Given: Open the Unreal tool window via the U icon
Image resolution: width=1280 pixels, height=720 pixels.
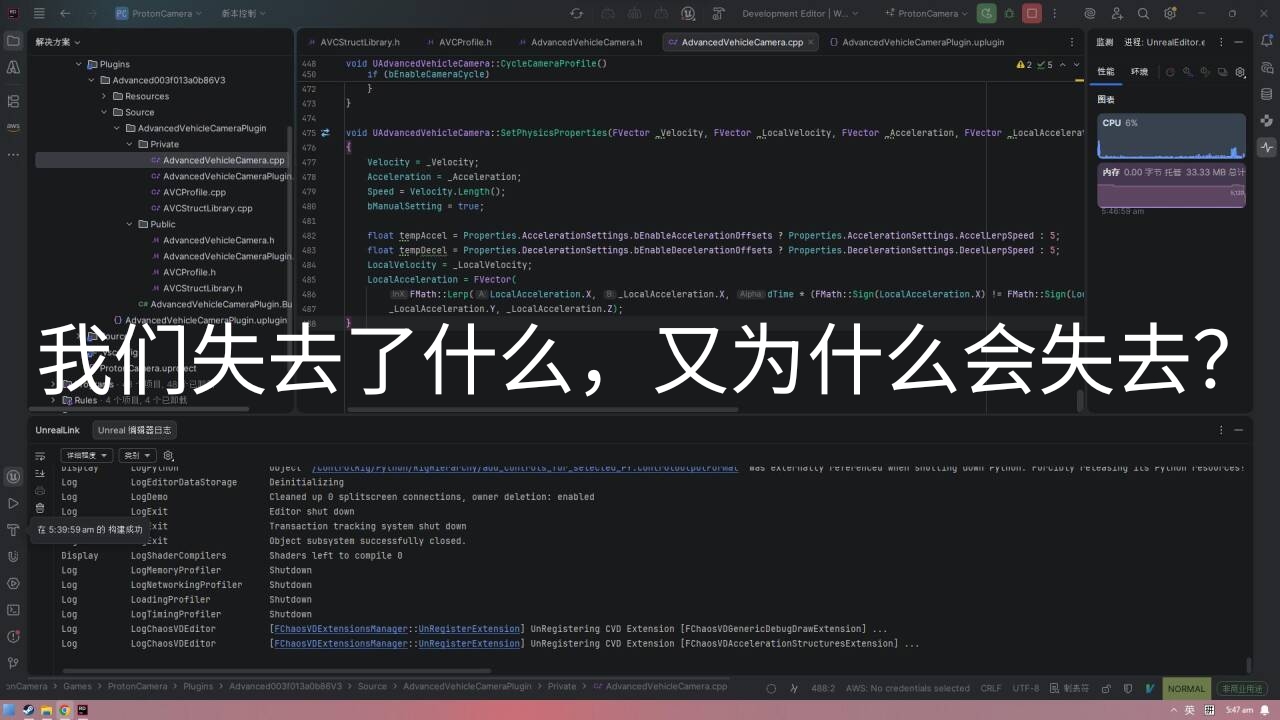Looking at the screenshot, I should pyautogui.click(x=13, y=477).
